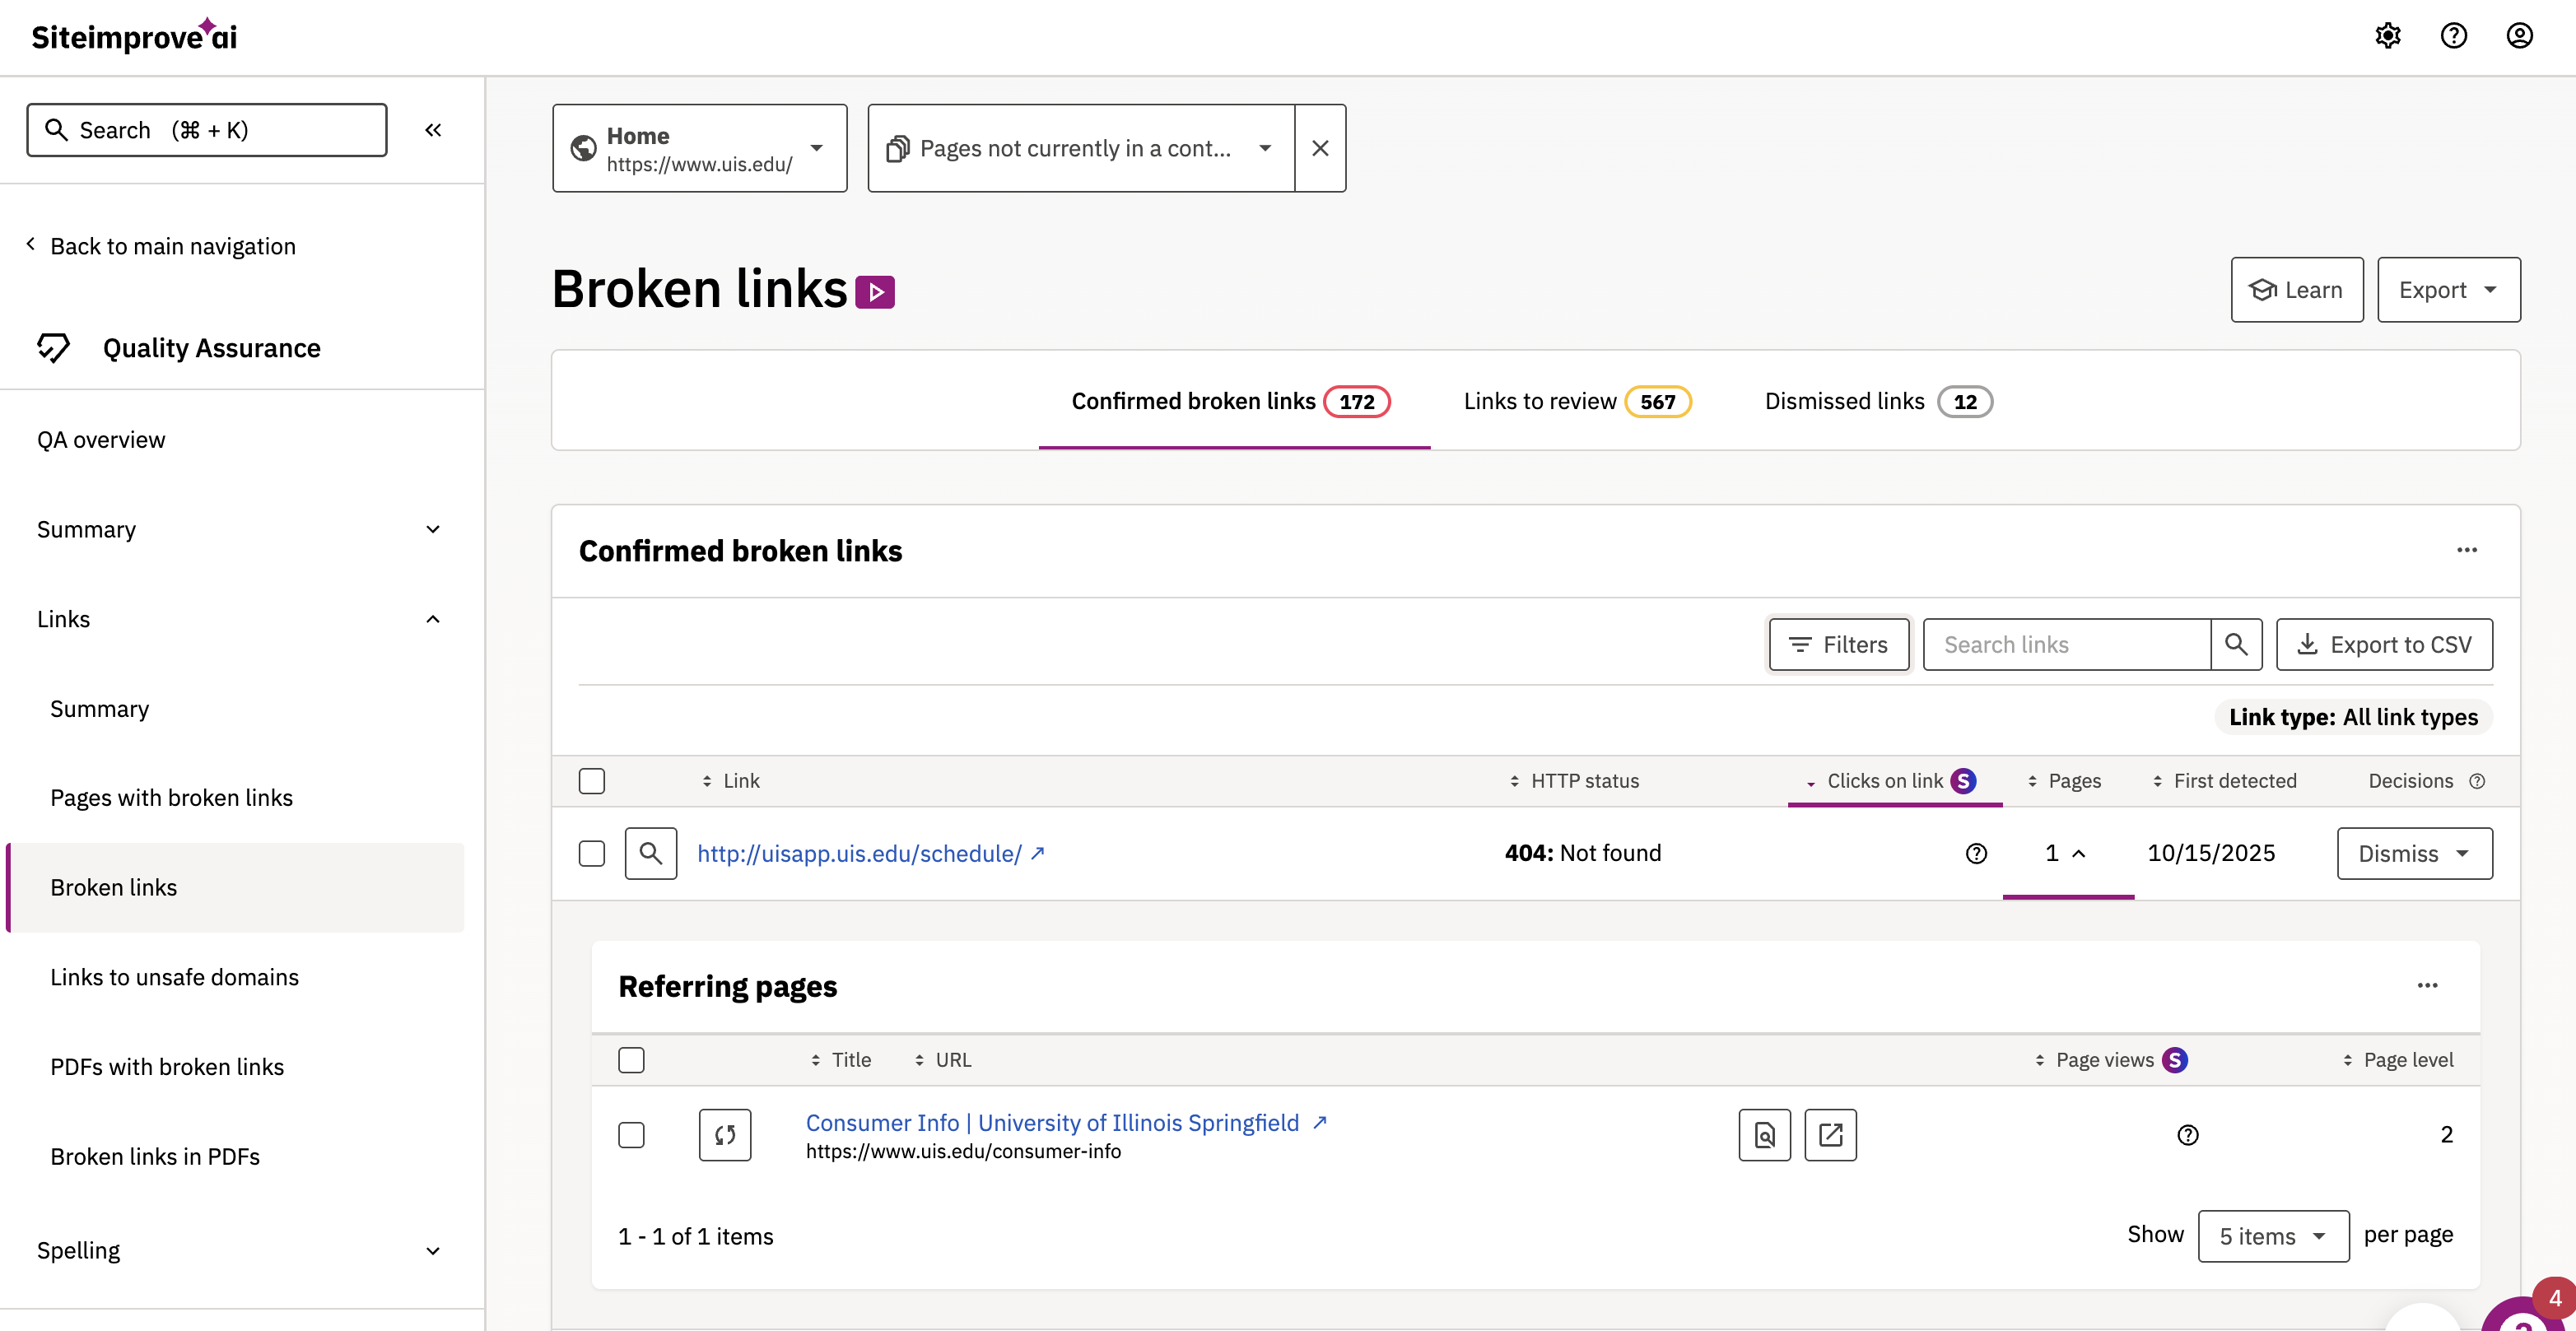Open Consumer Info page in new window
Screen dimensions: 2576x1331
1830,1135
